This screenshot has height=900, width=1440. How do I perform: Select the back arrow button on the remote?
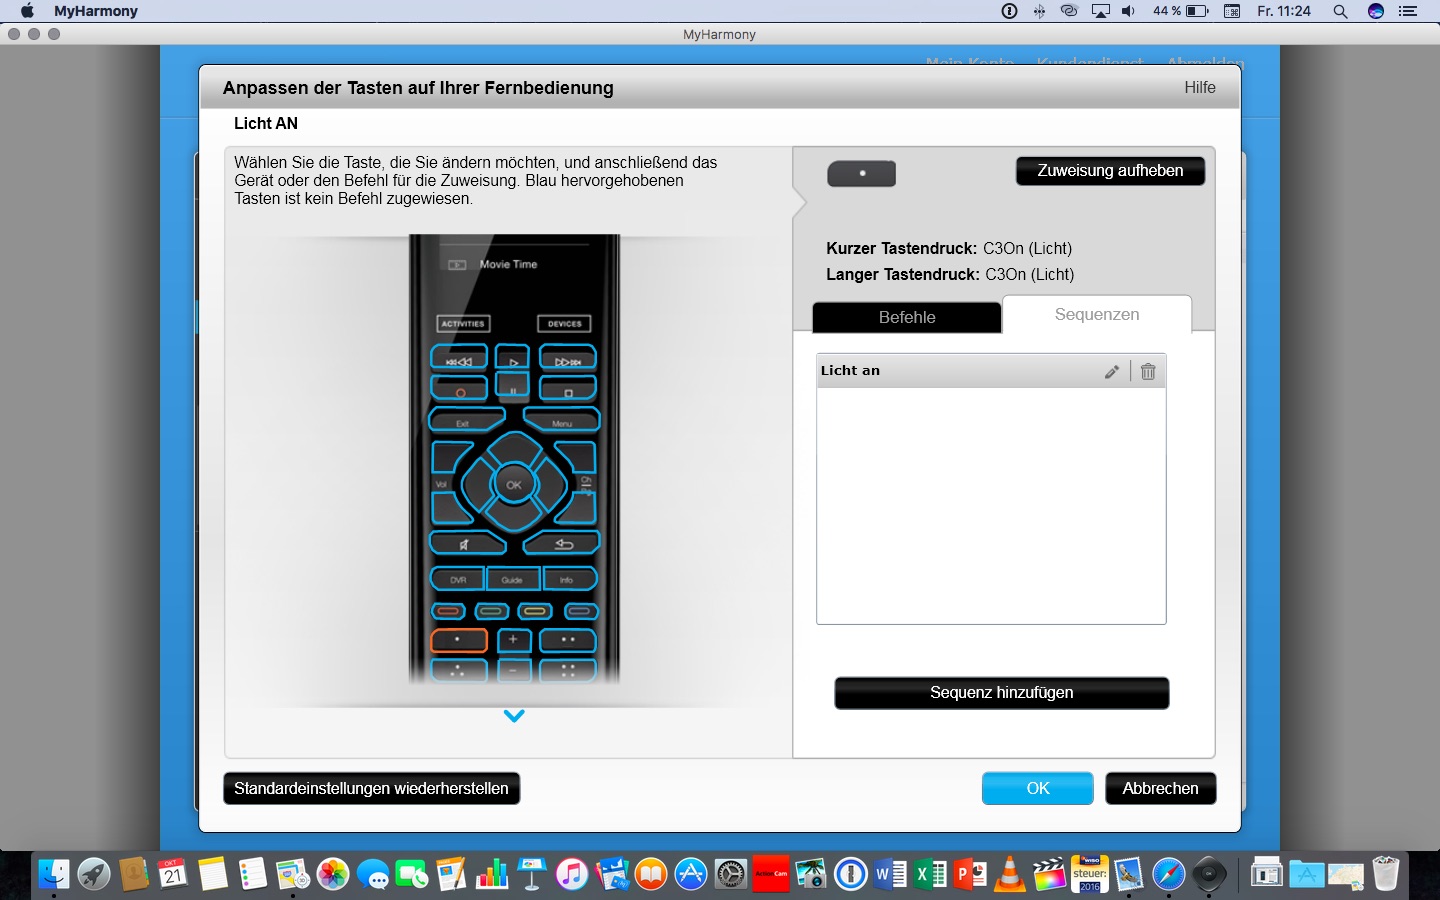pyautogui.click(x=562, y=543)
